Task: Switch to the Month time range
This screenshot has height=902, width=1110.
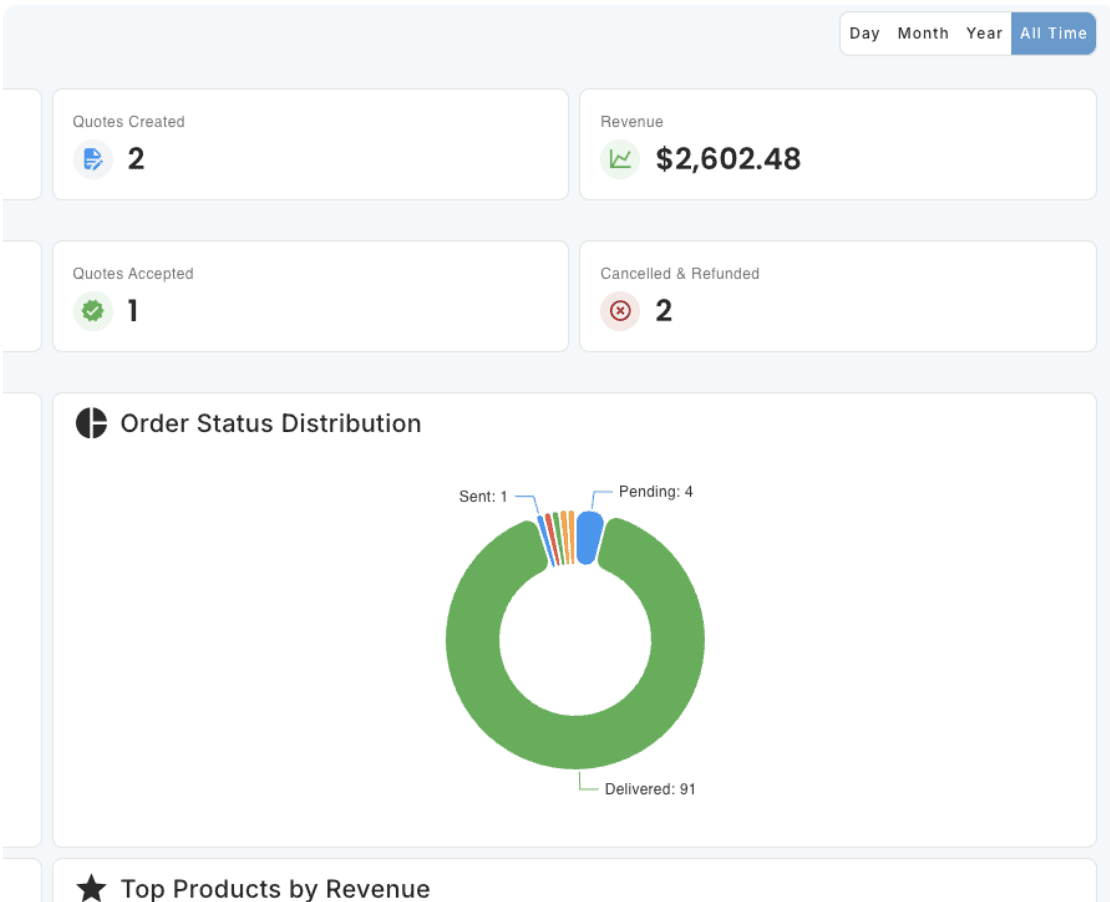Action: point(922,33)
